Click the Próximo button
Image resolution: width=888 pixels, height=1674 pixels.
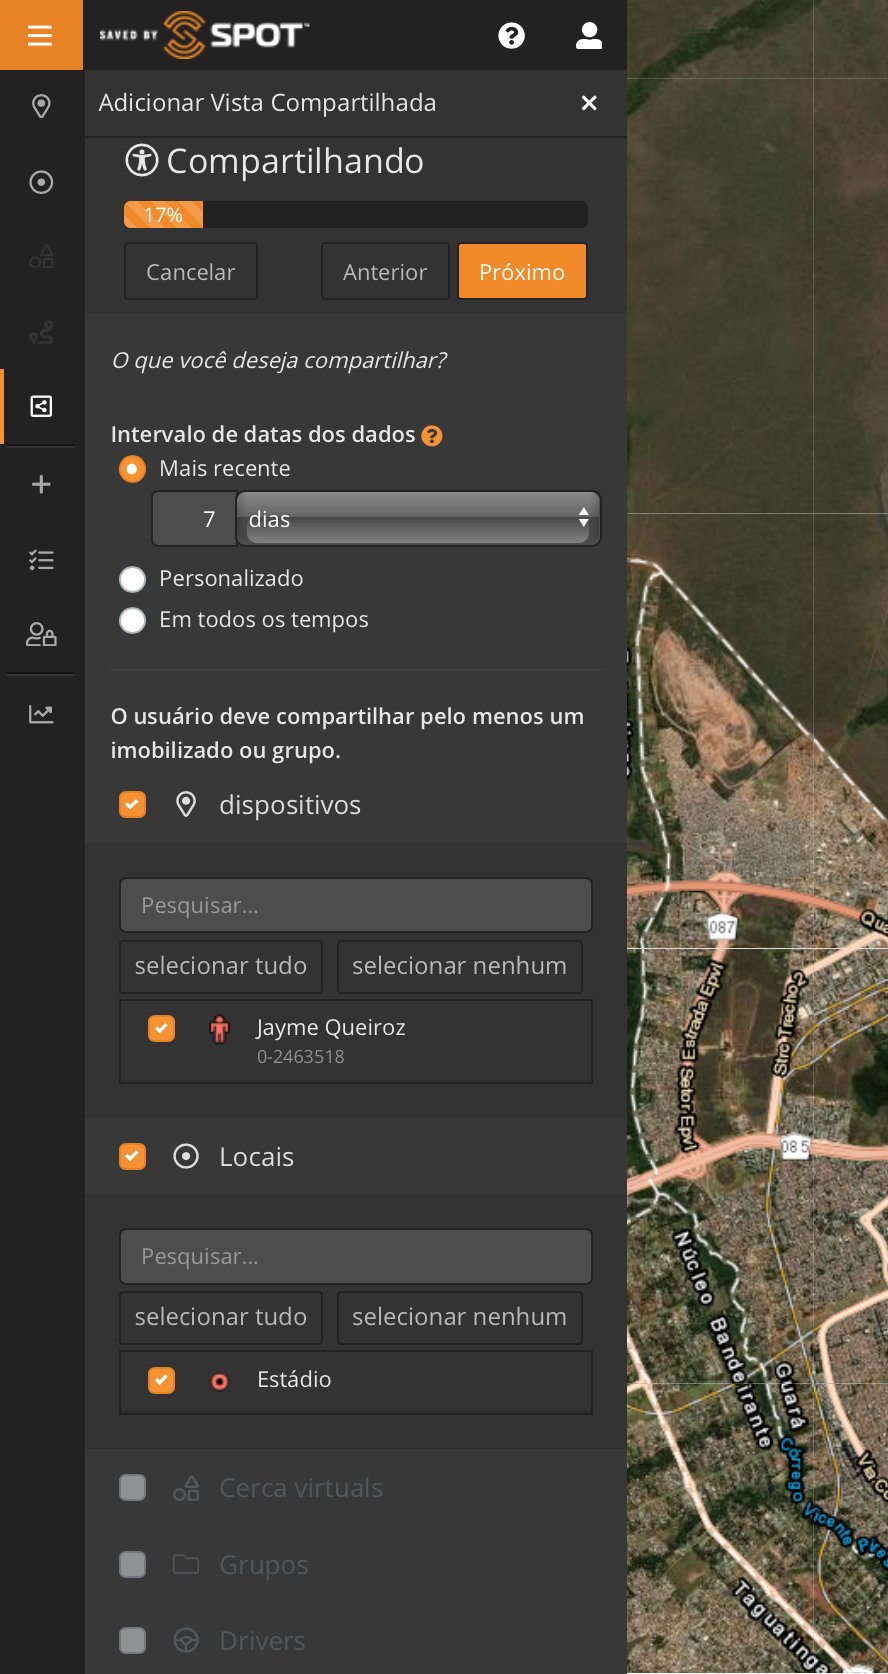pos(522,272)
